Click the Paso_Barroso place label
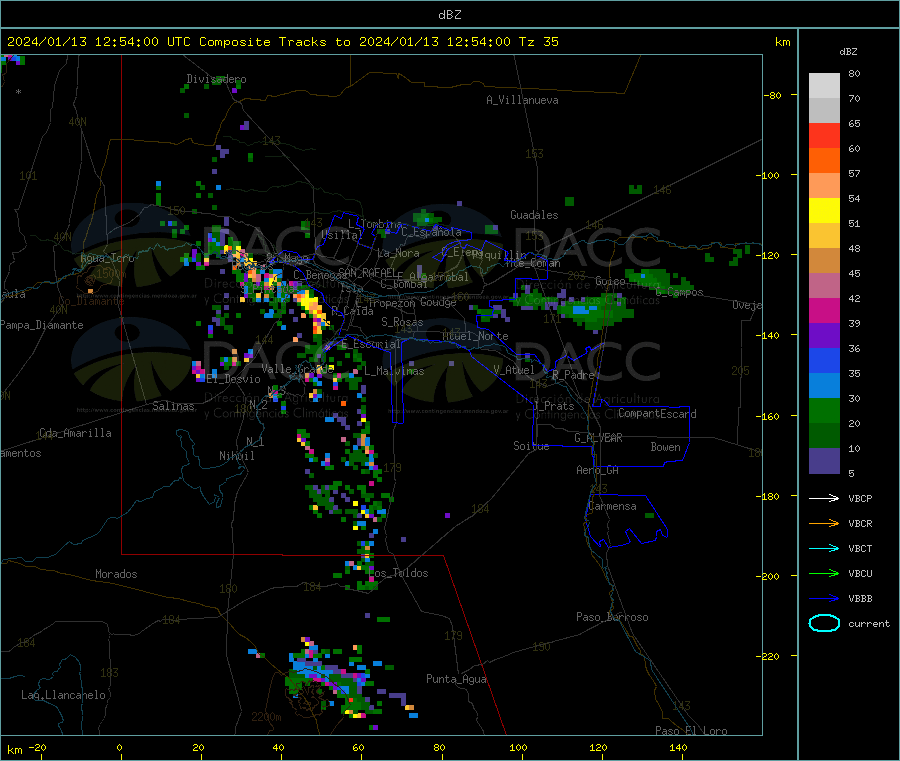This screenshot has height=761, width=900. click(x=612, y=616)
